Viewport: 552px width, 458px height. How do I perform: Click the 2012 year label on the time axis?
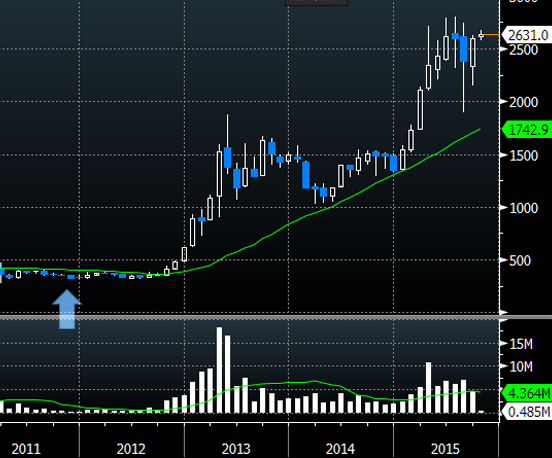(131, 449)
